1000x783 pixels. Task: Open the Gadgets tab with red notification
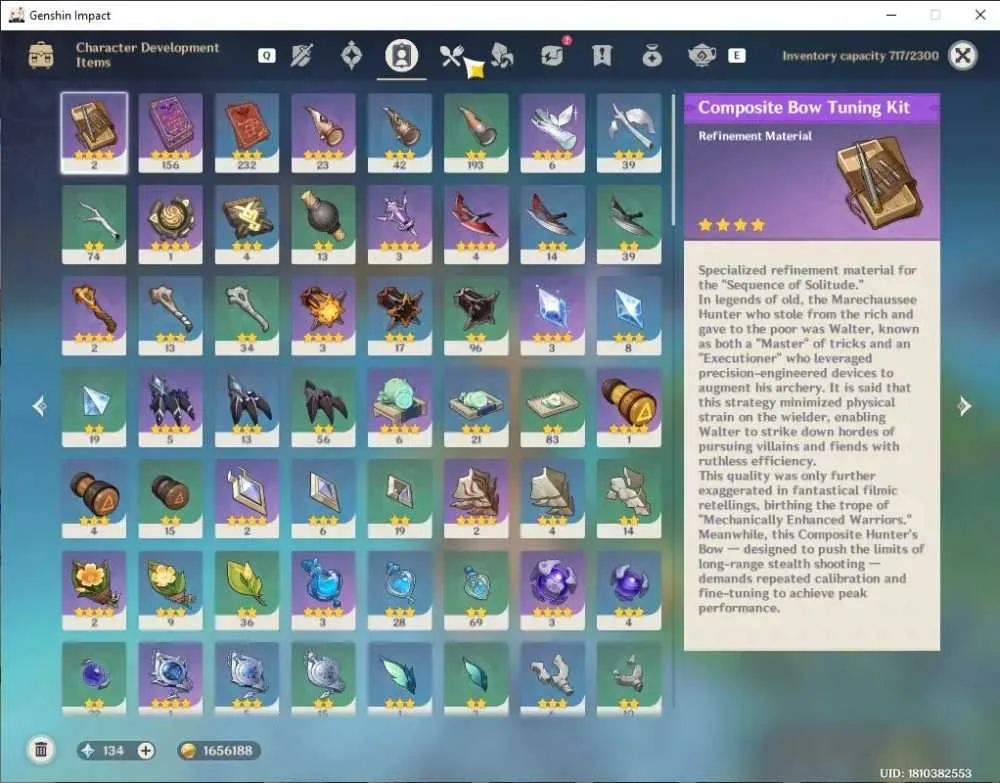pyautogui.click(x=552, y=55)
